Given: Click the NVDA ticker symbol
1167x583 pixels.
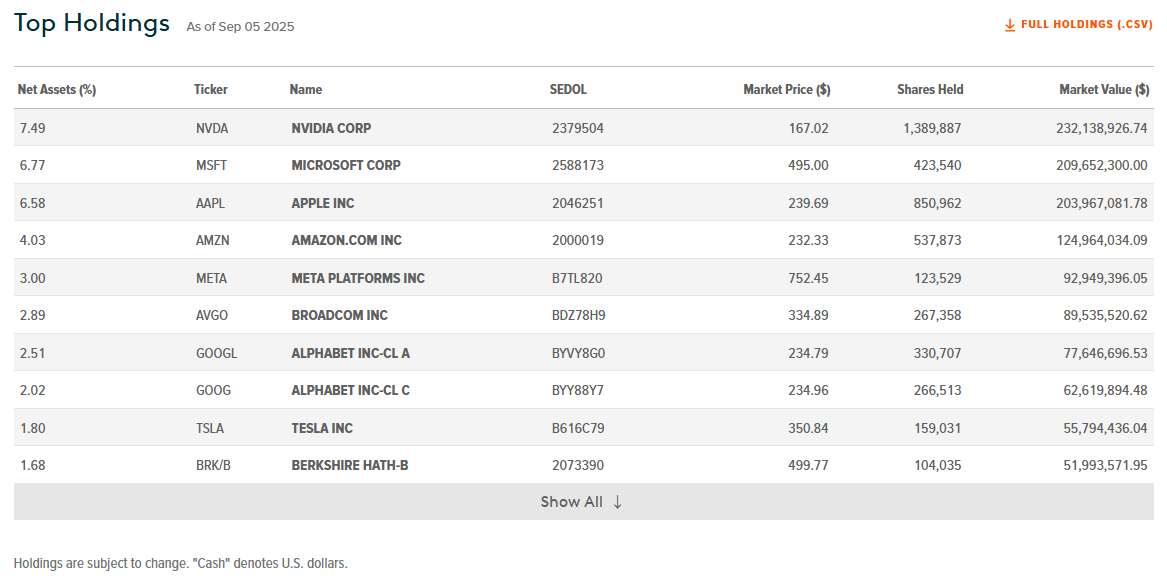Looking at the screenshot, I should tap(212, 128).
